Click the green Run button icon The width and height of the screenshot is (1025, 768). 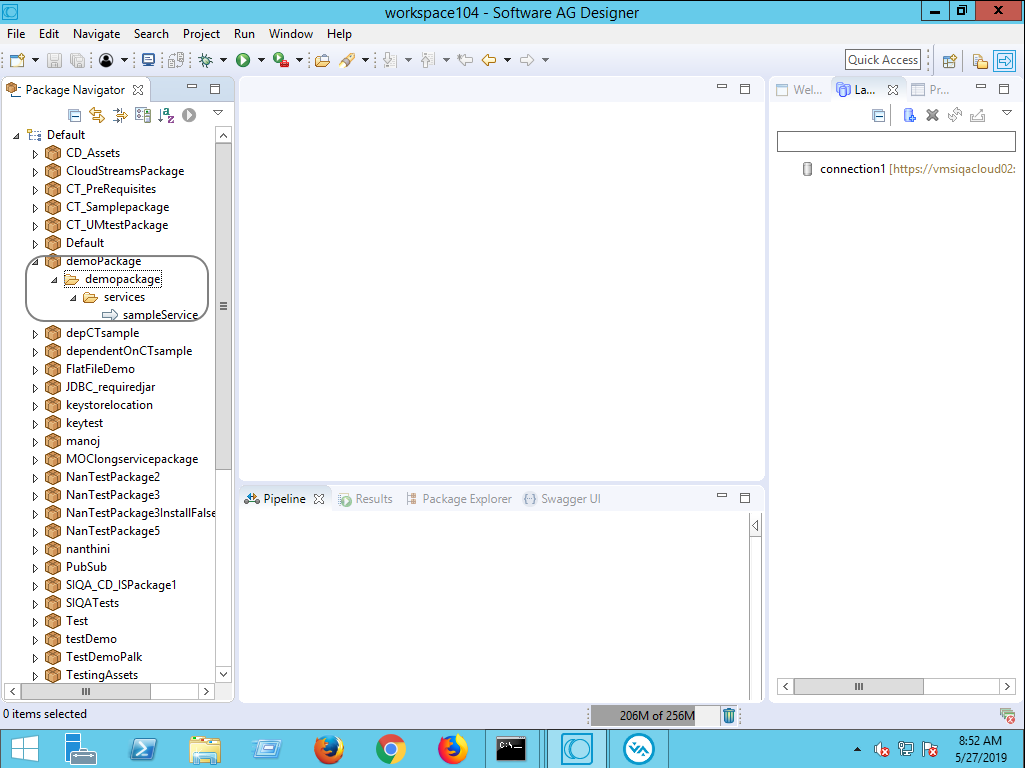point(243,60)
